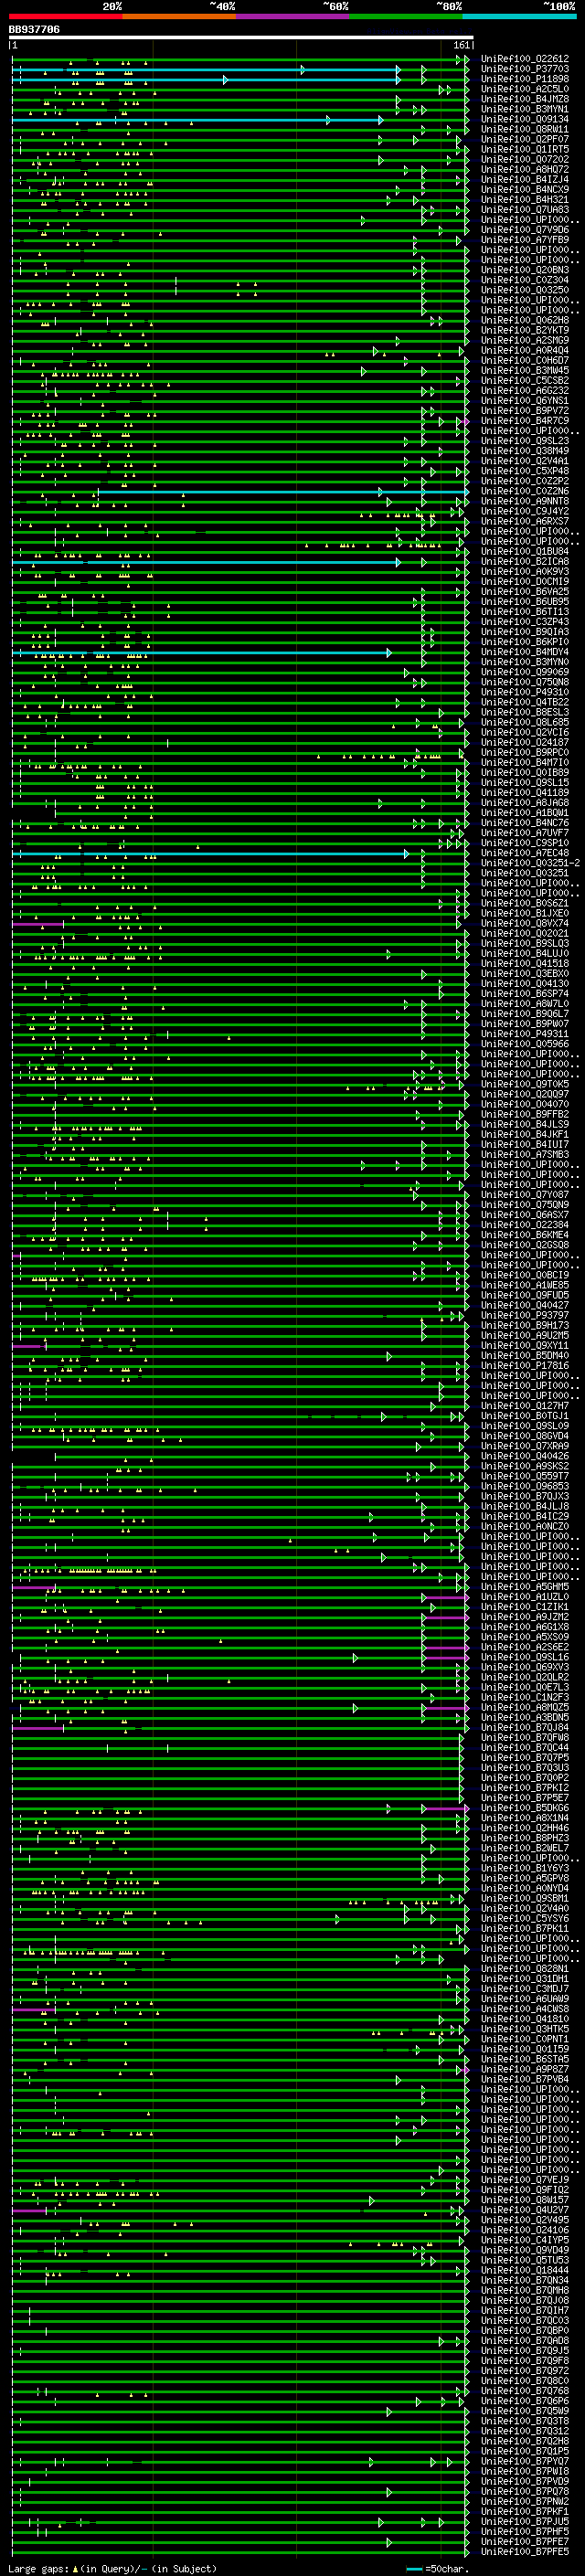Image resolution: width=585 pixels, height=2576 pixels.
Task: Select UniRef100_Q07202 in the hit list
Action: coord(525,159)
